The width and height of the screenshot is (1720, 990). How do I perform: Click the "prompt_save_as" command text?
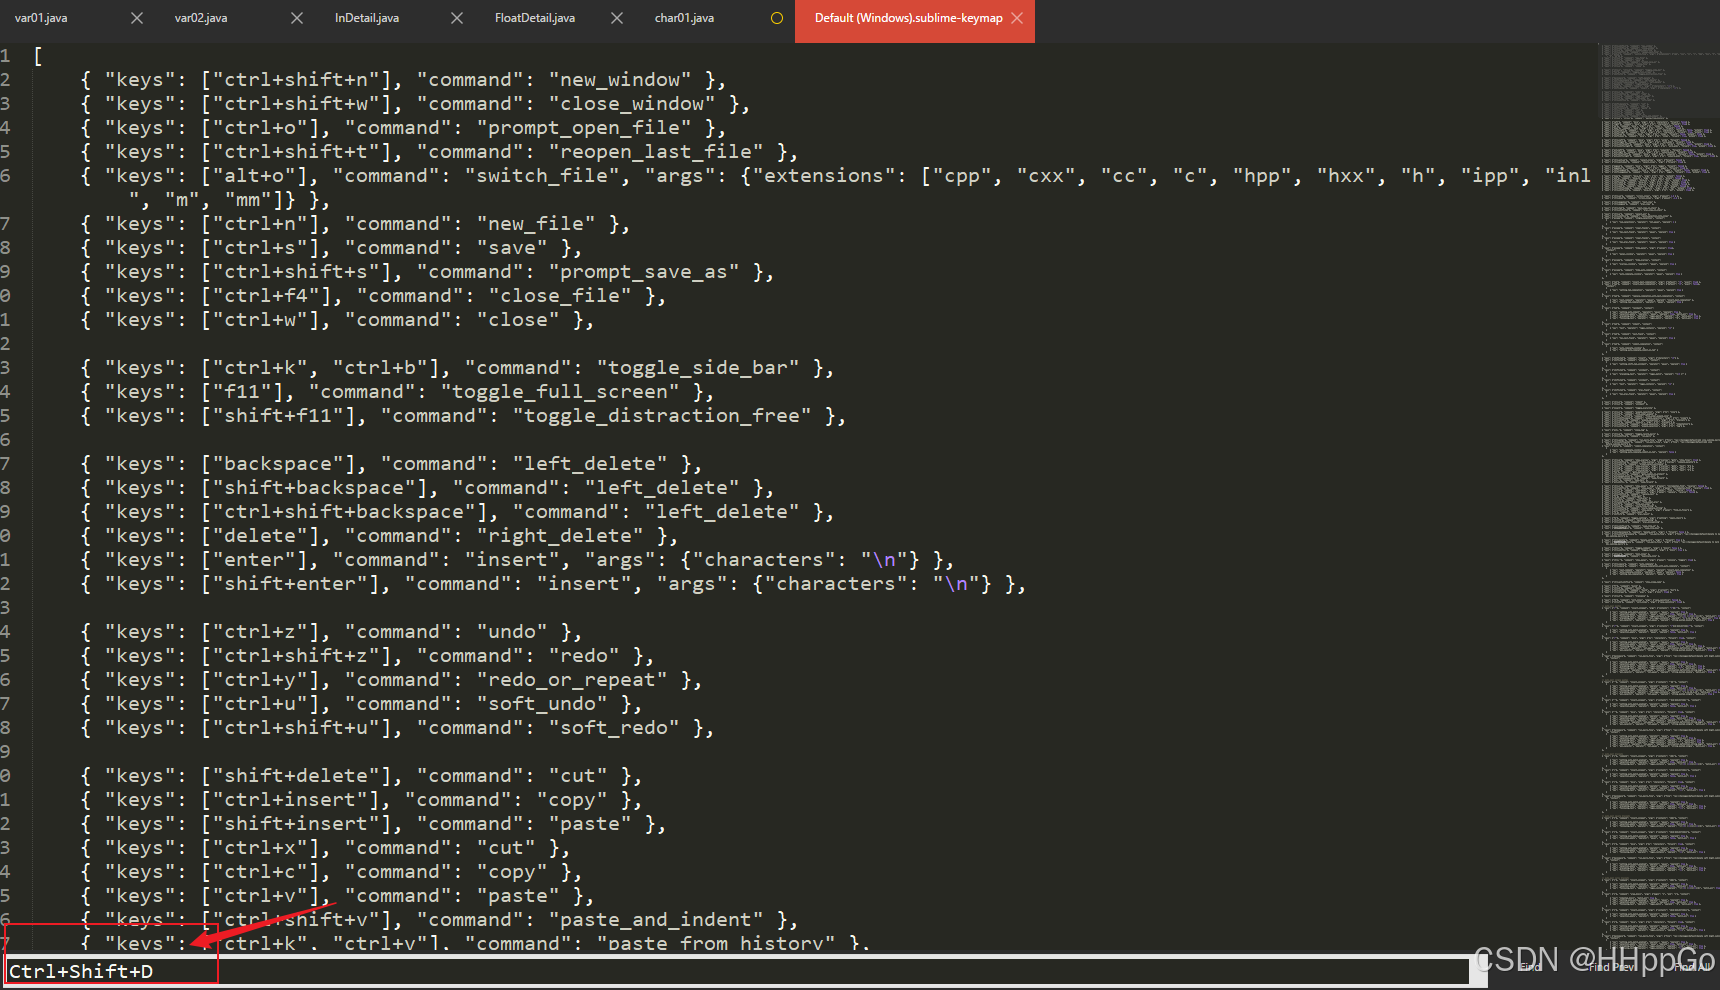point(644,272)
